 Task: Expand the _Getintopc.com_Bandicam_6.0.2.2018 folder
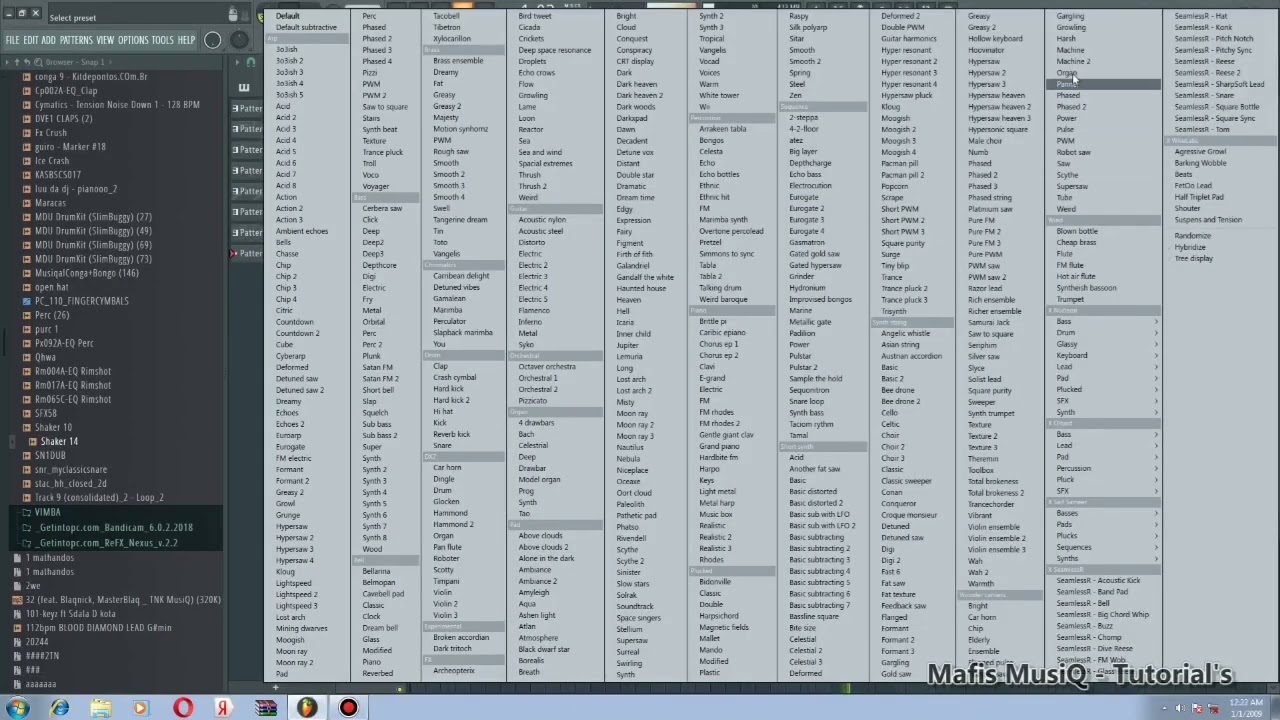click(x=28, y=527)
